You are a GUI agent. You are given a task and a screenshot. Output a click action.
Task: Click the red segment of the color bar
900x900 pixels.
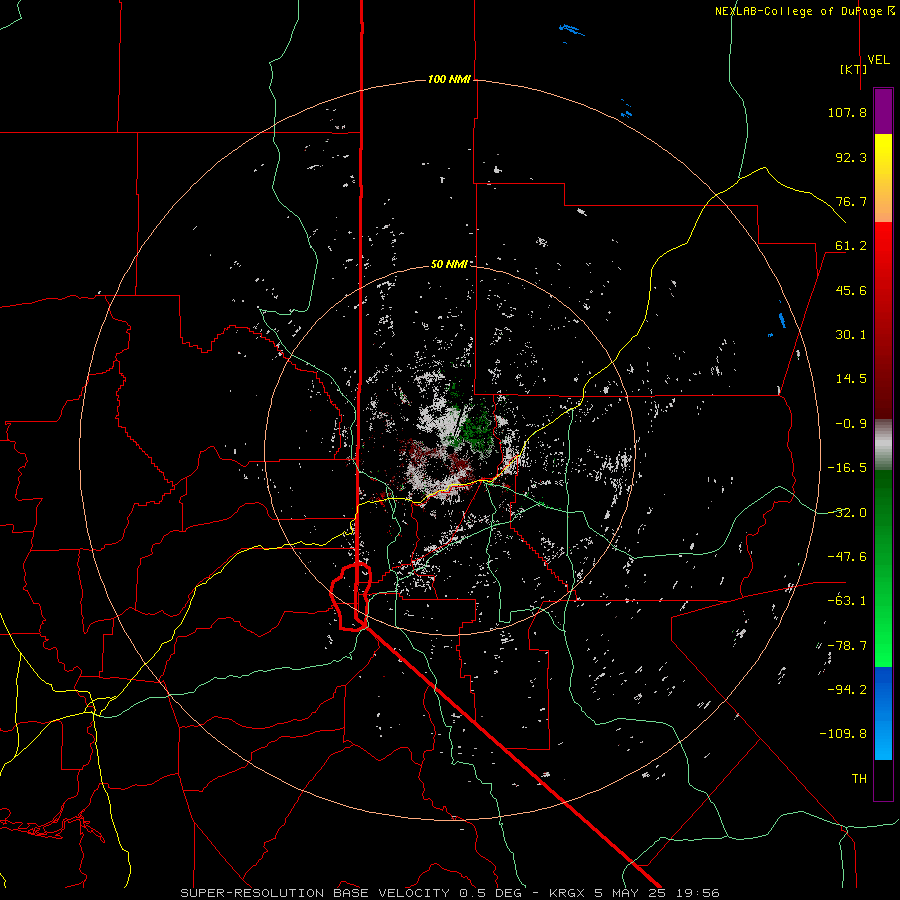point(883,320)
